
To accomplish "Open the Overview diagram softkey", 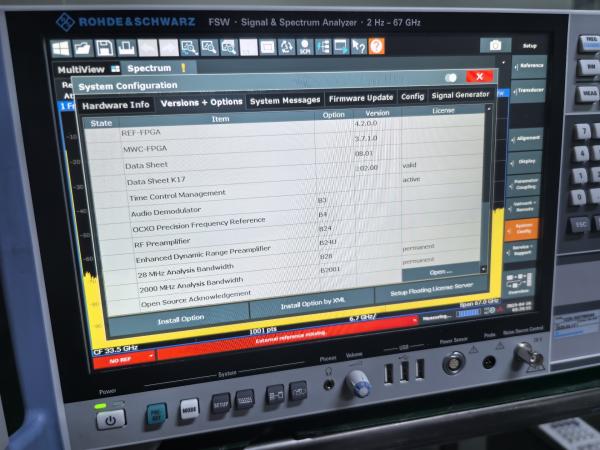I will click(x=519, y=282).
